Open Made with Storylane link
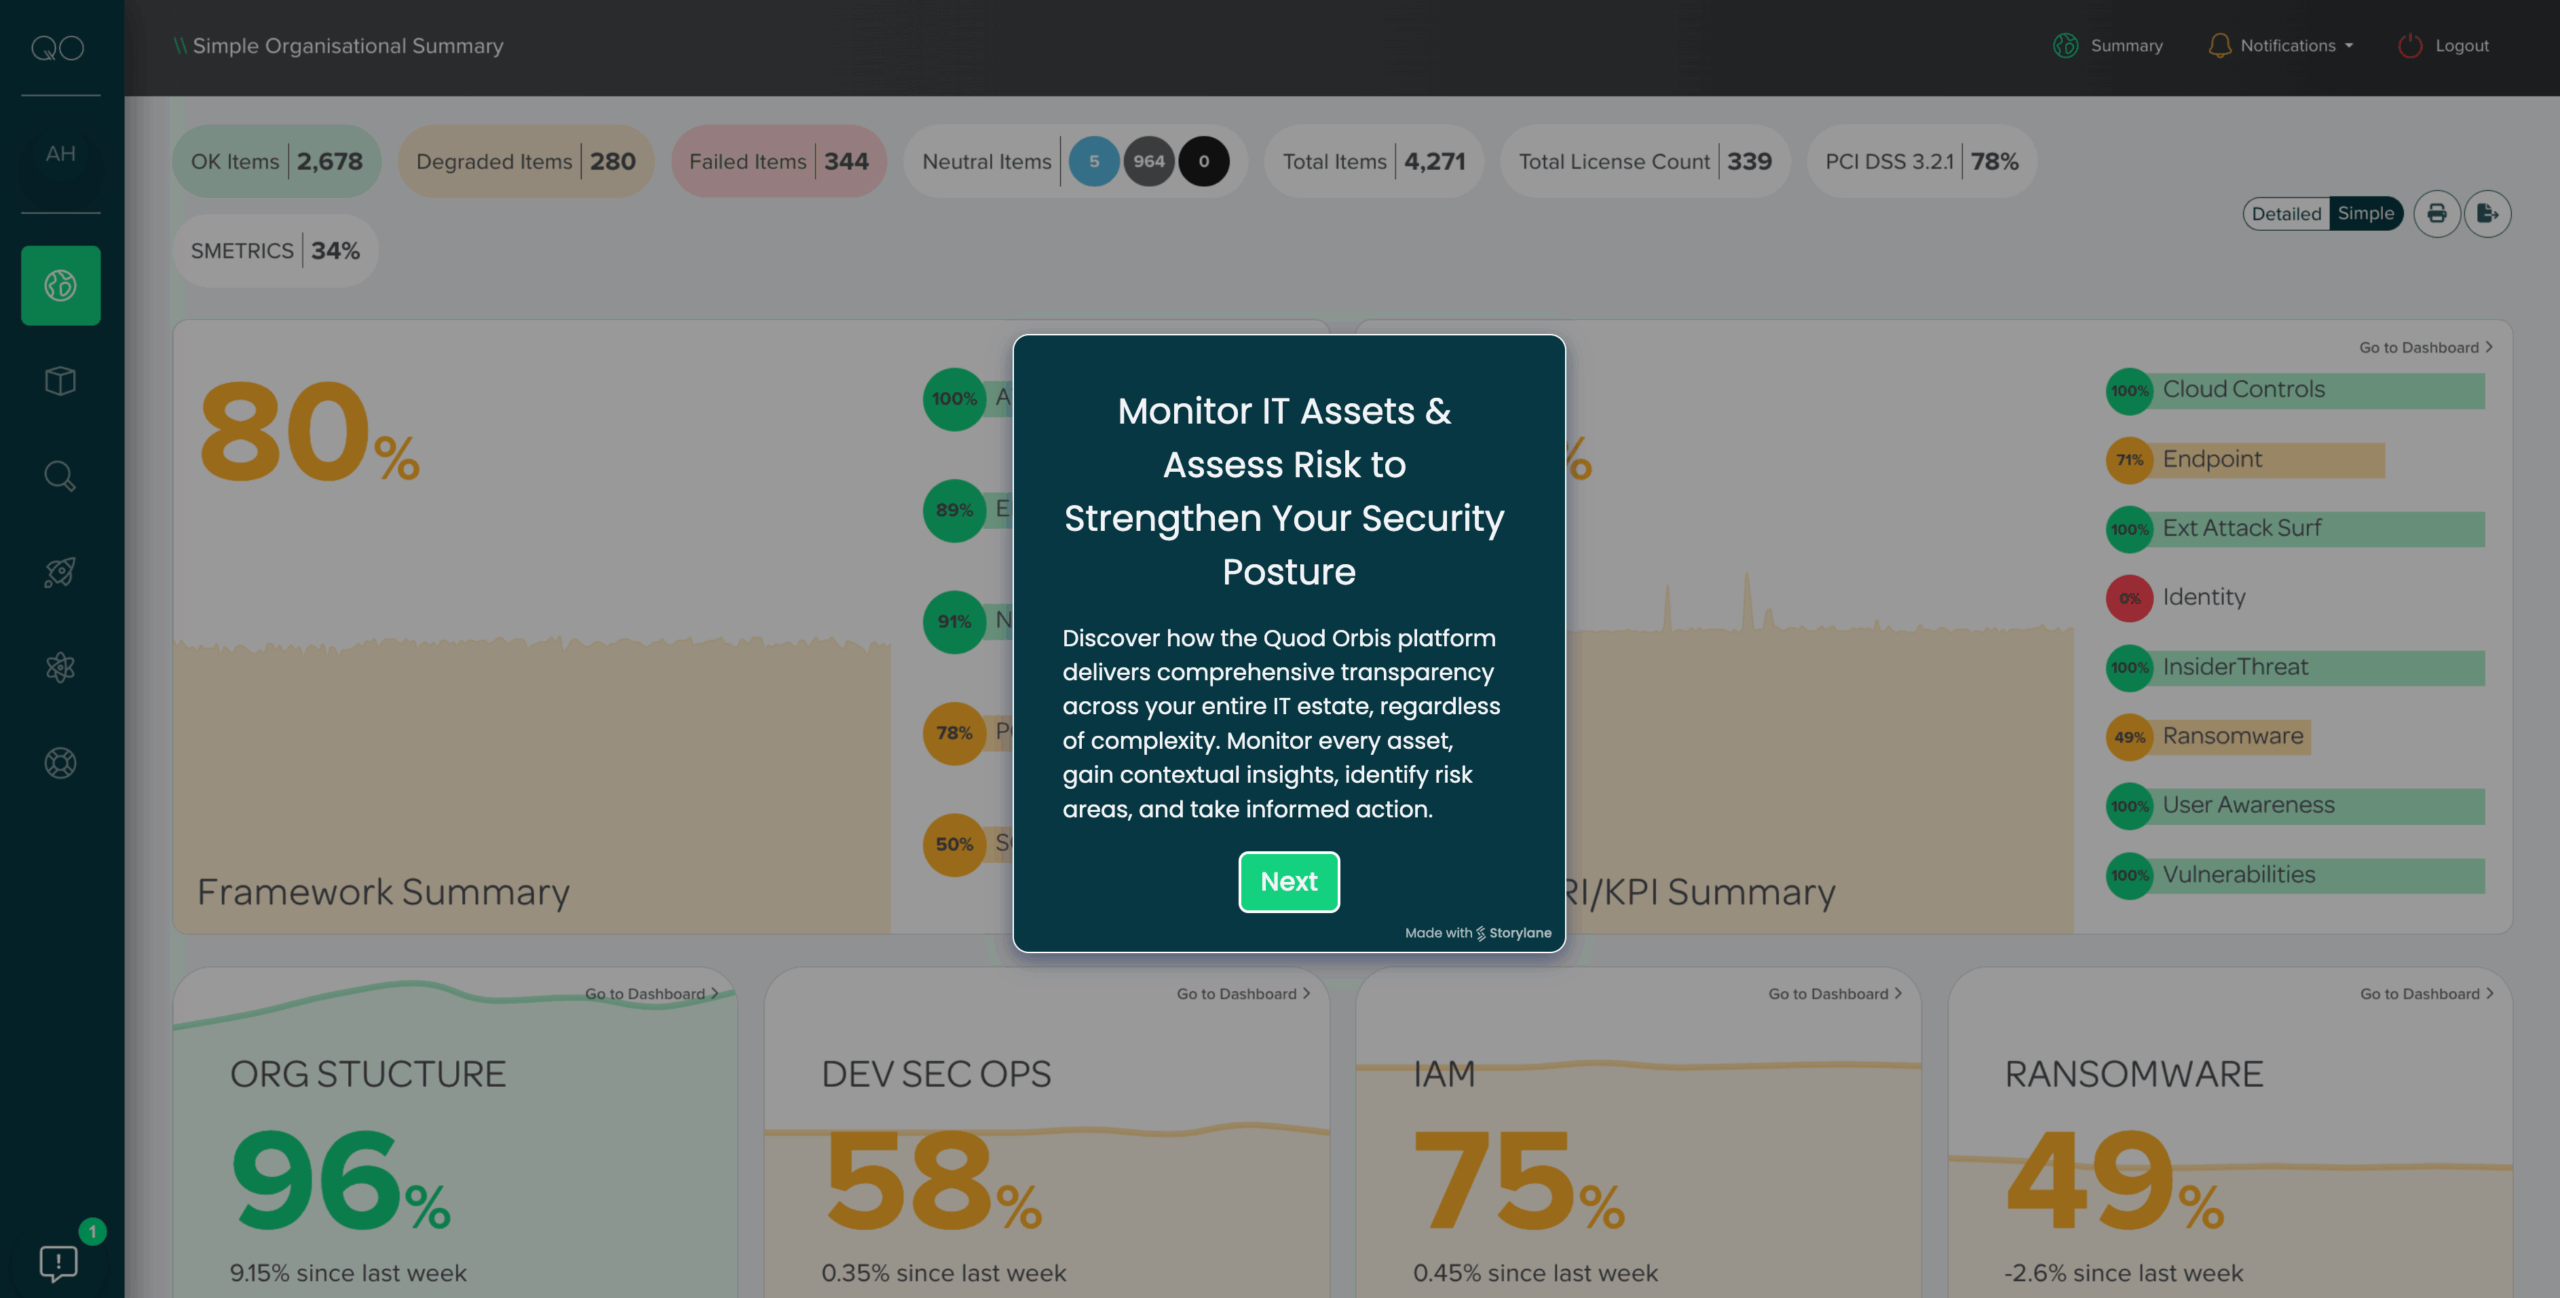The width and height of the screenshot is (2560, 1298). pyautogui.click(x=1478, y=933)
